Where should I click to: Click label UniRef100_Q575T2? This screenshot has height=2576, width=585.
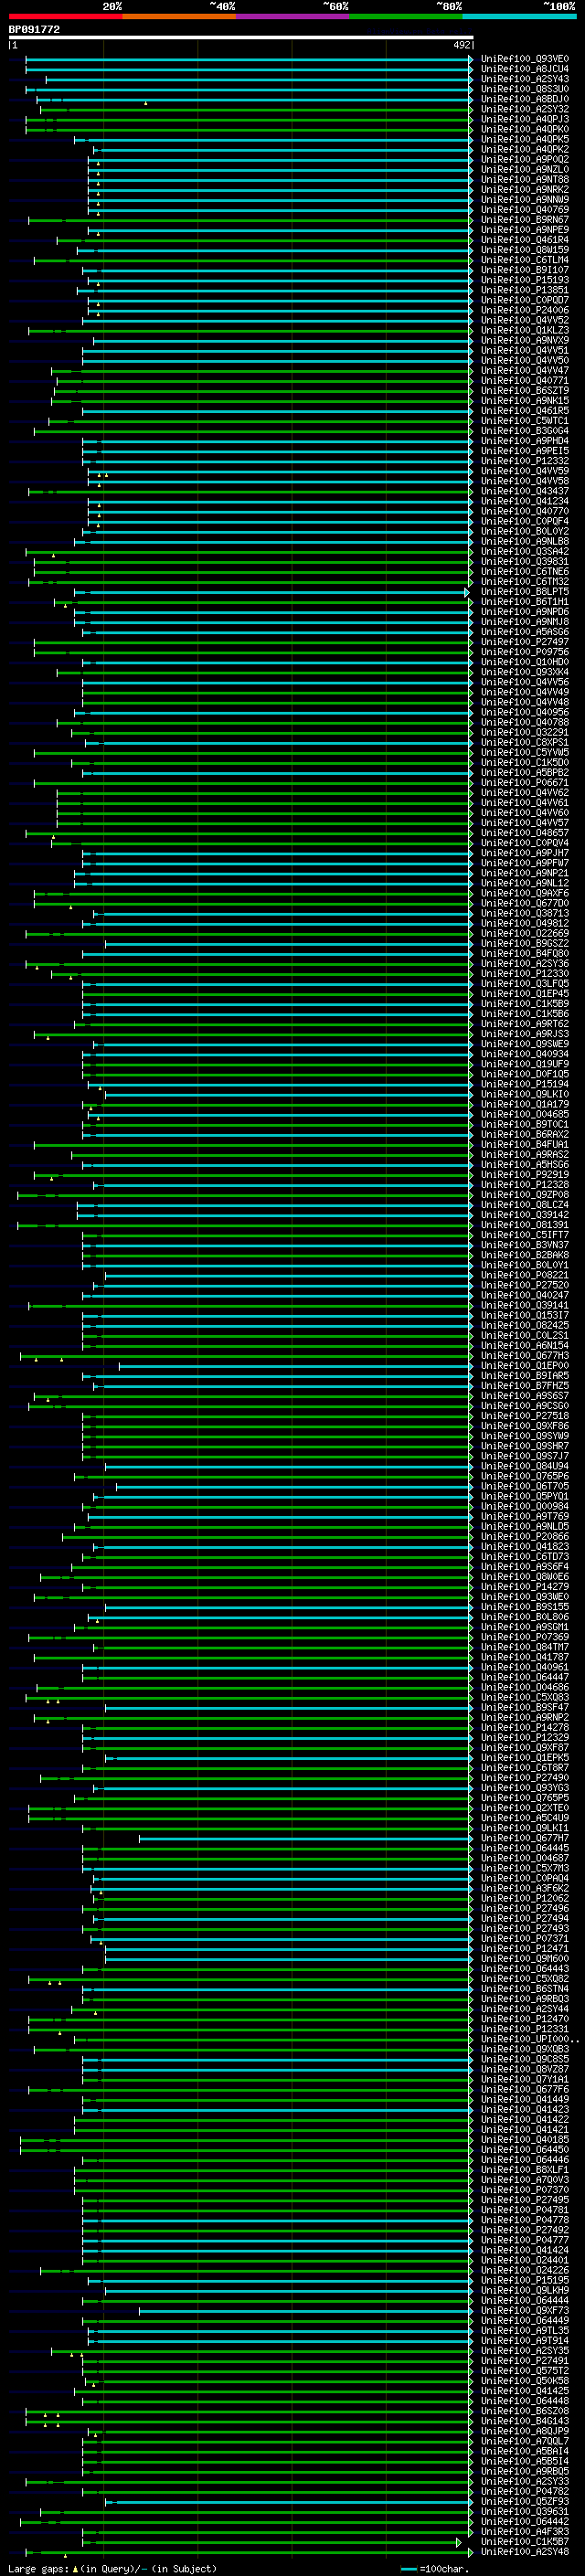[x=524, y=2370]
